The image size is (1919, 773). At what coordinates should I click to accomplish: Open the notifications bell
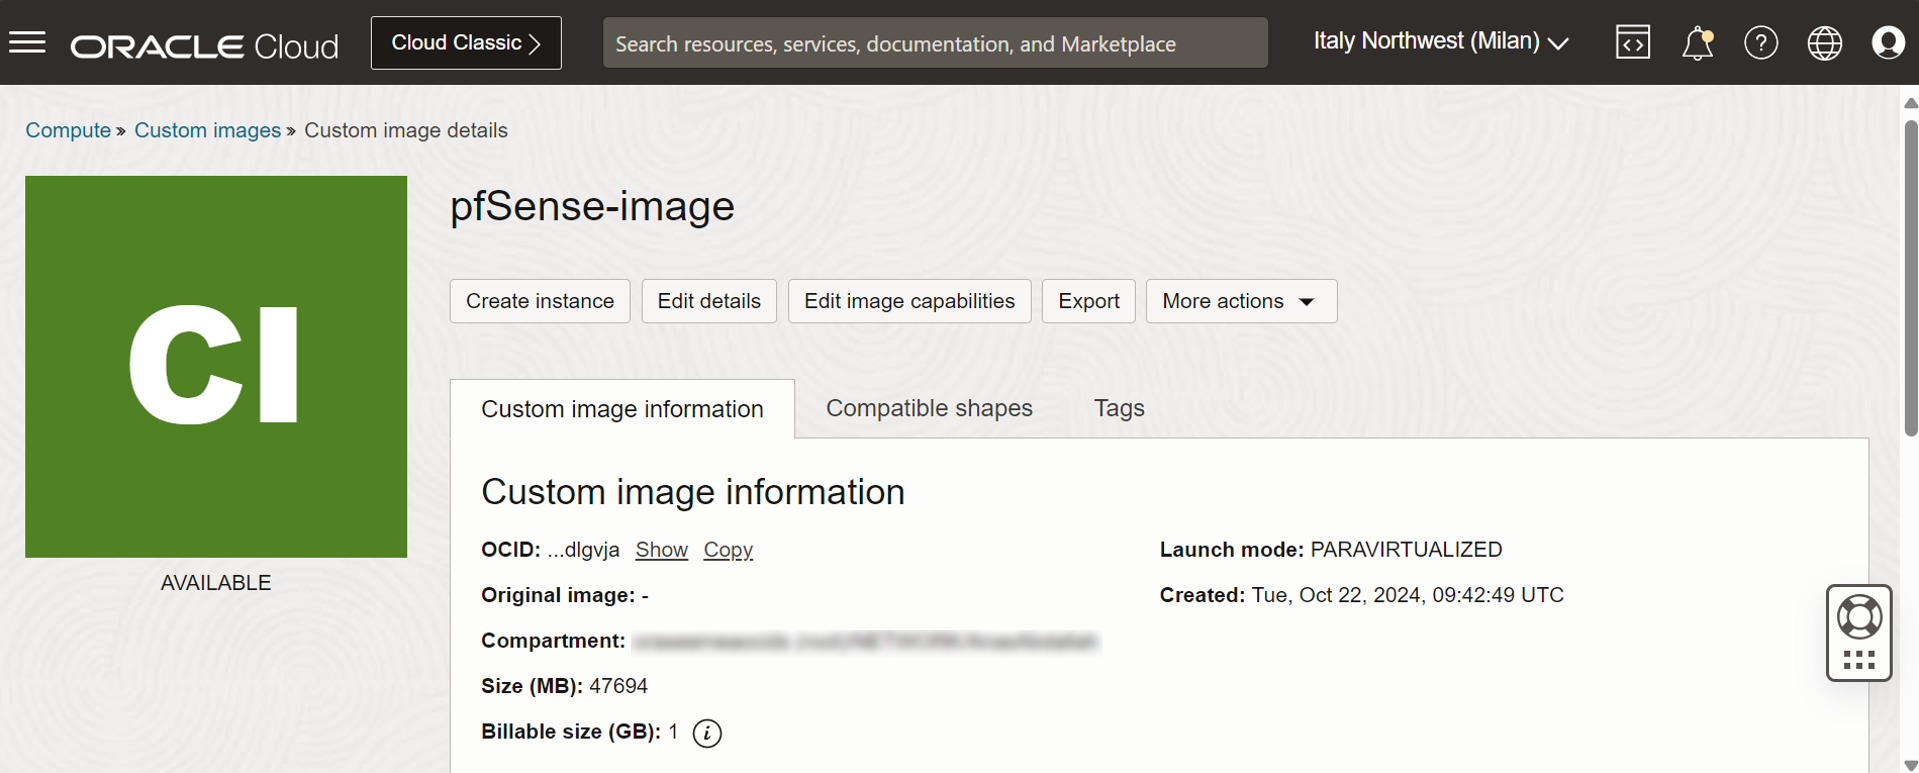(1697, 44)
